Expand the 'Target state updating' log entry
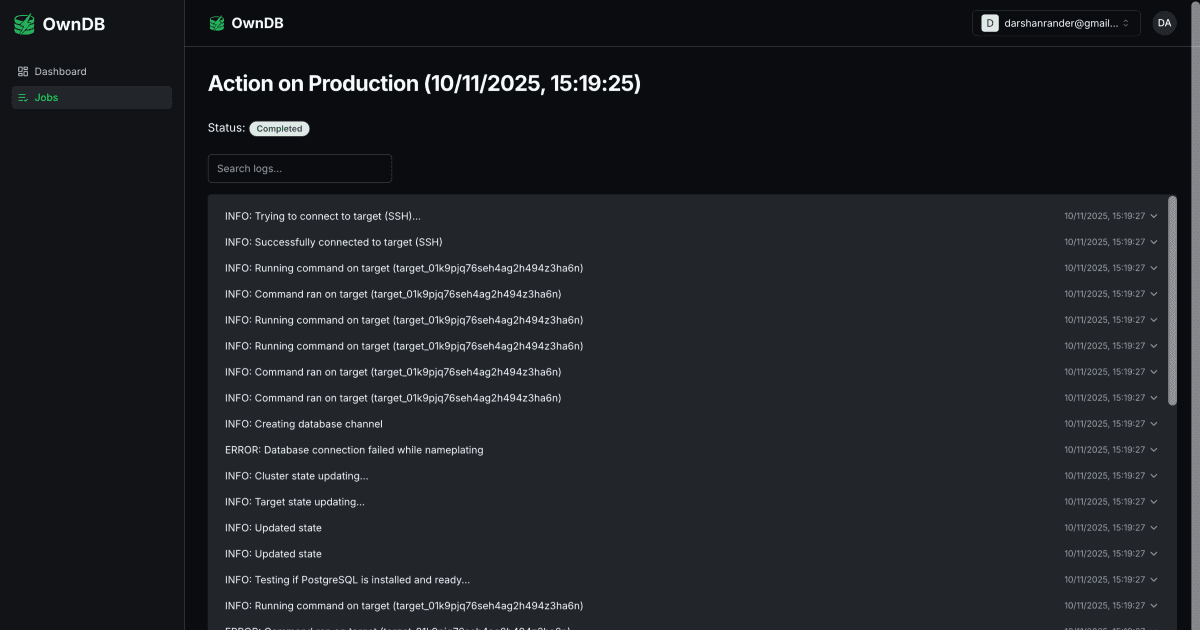 point(1153,501)
